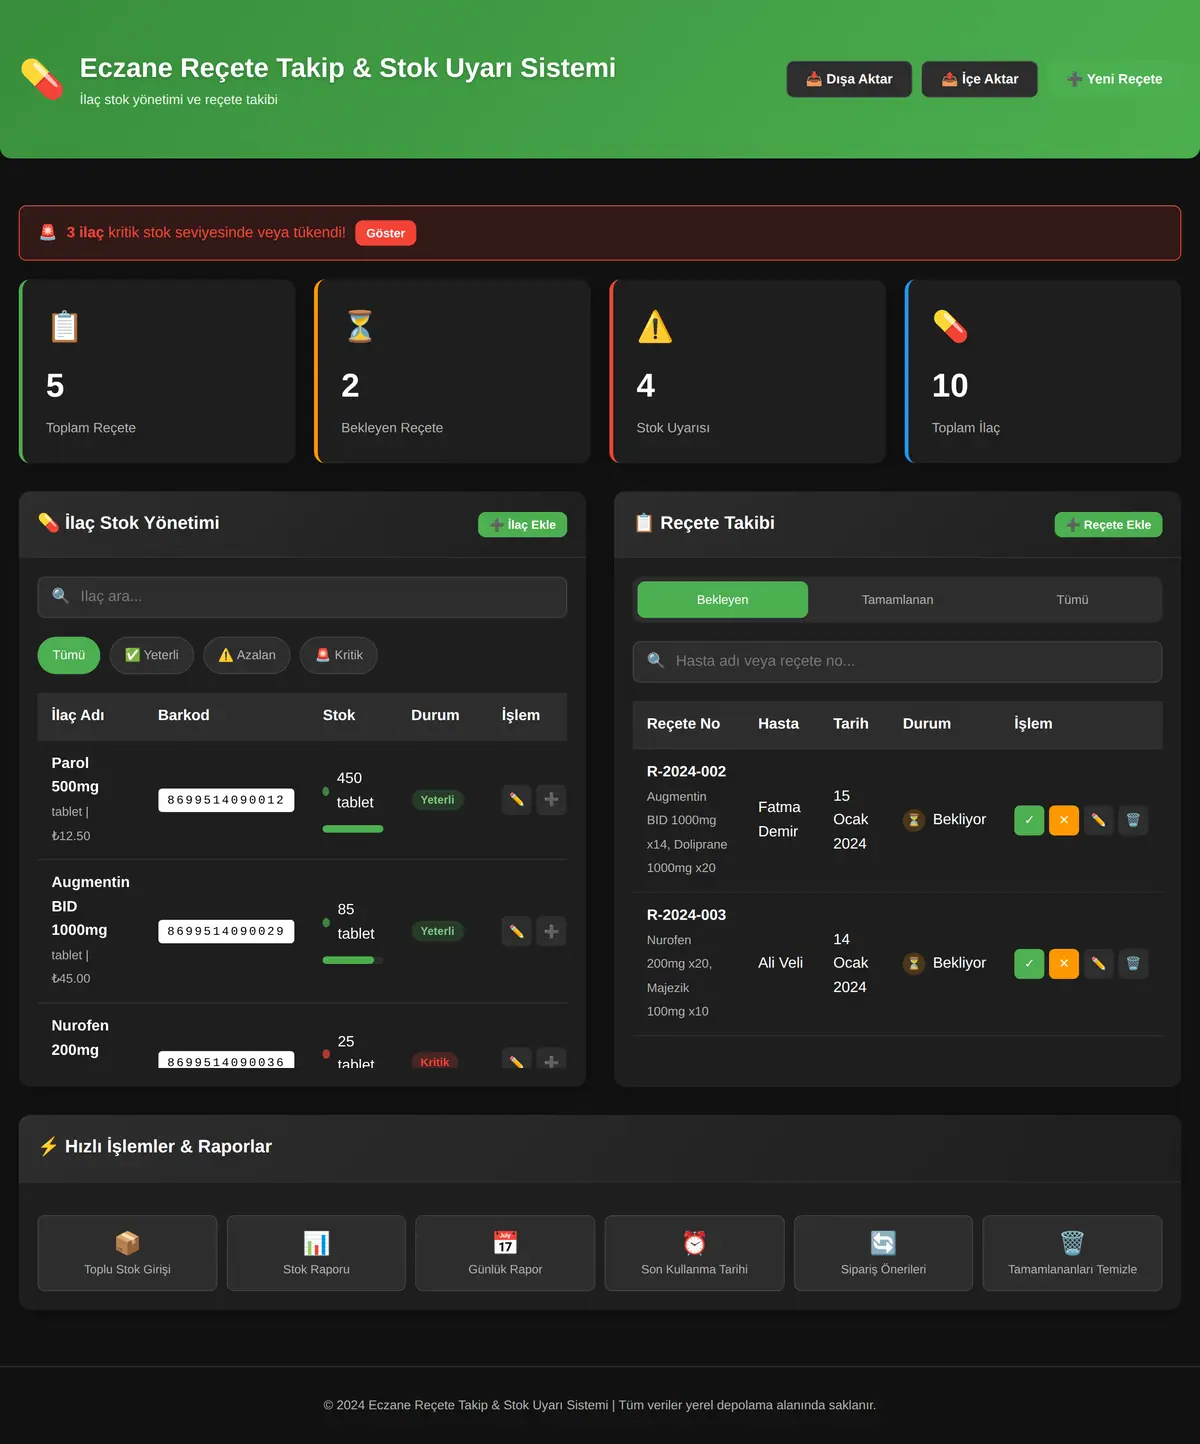The image size is (1200, 1444).
Task: Cancel prescription R-2024-003
Action: coord(1064,963)
